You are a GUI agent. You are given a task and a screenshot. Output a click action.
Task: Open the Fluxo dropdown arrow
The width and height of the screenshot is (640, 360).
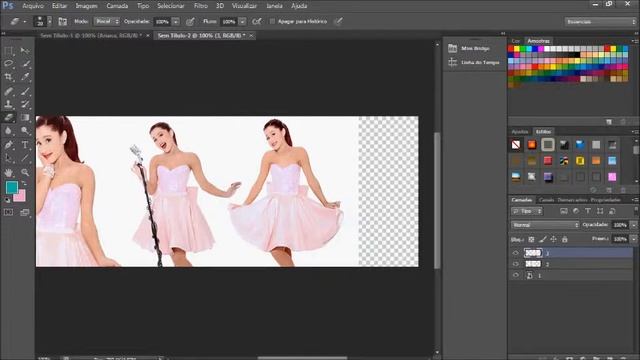point(242,22)
